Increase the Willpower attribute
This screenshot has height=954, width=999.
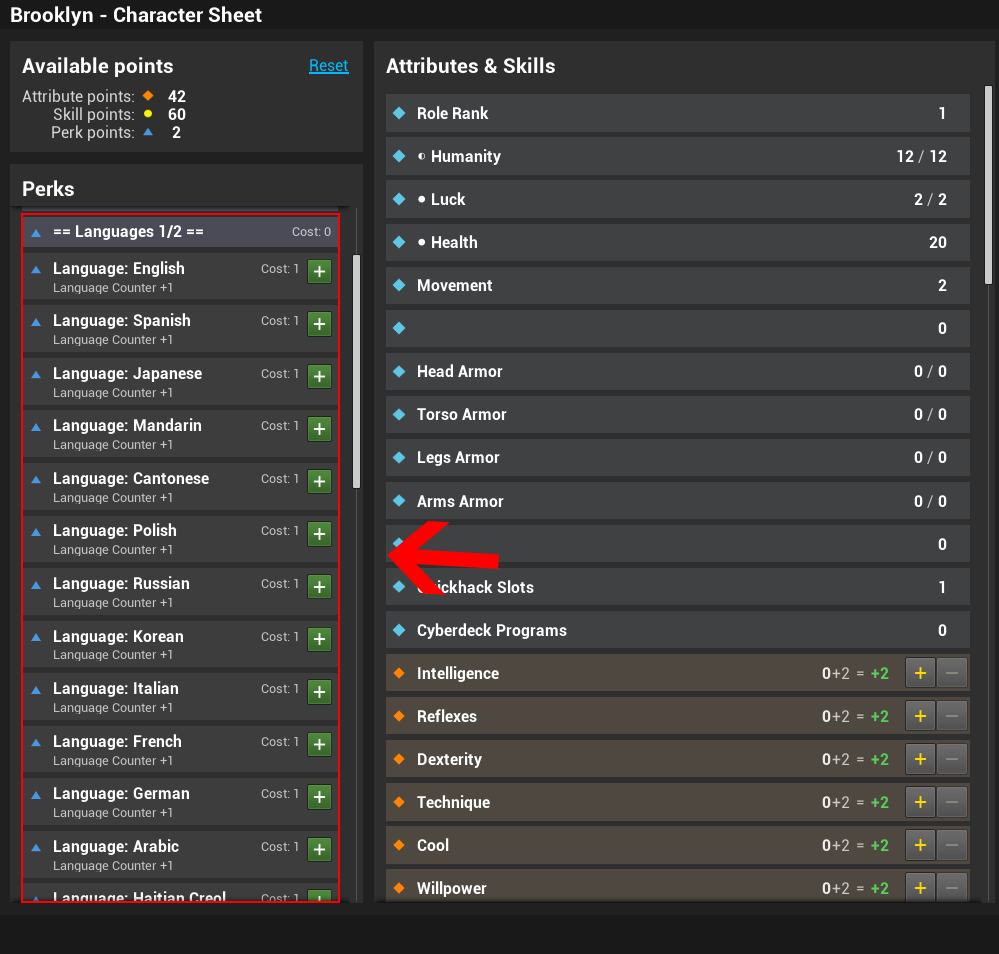click(x=919, y=888)
